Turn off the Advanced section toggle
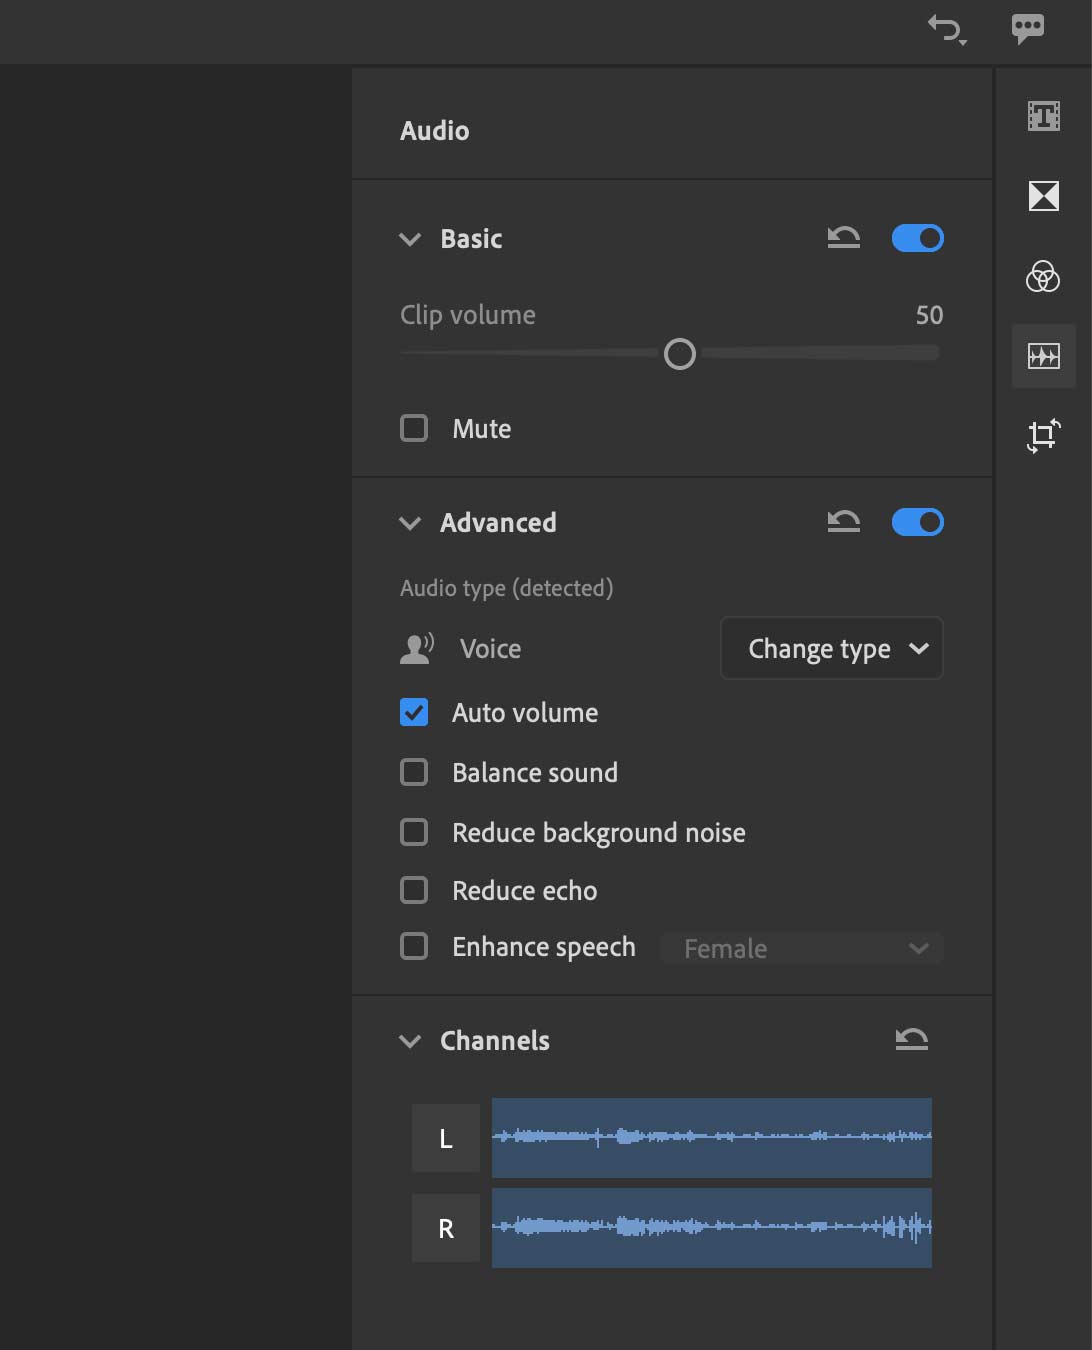 pyautogui.click(x=918, y=522)
